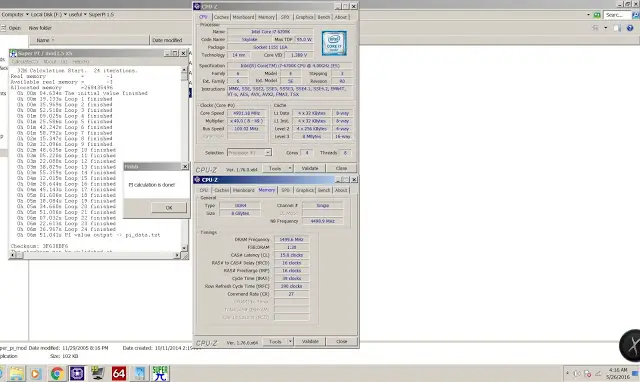Open File Explorer folder taskbar icon

pos(17,373)
